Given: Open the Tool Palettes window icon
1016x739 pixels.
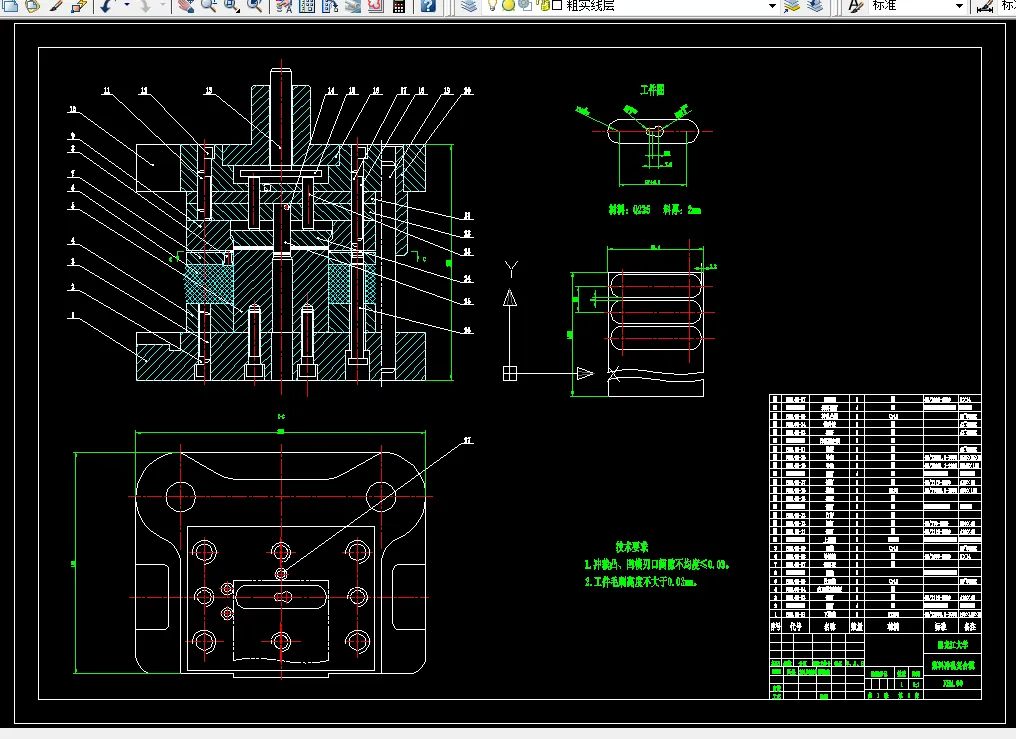Looking at the screenshot, I should tap(330, 5).
